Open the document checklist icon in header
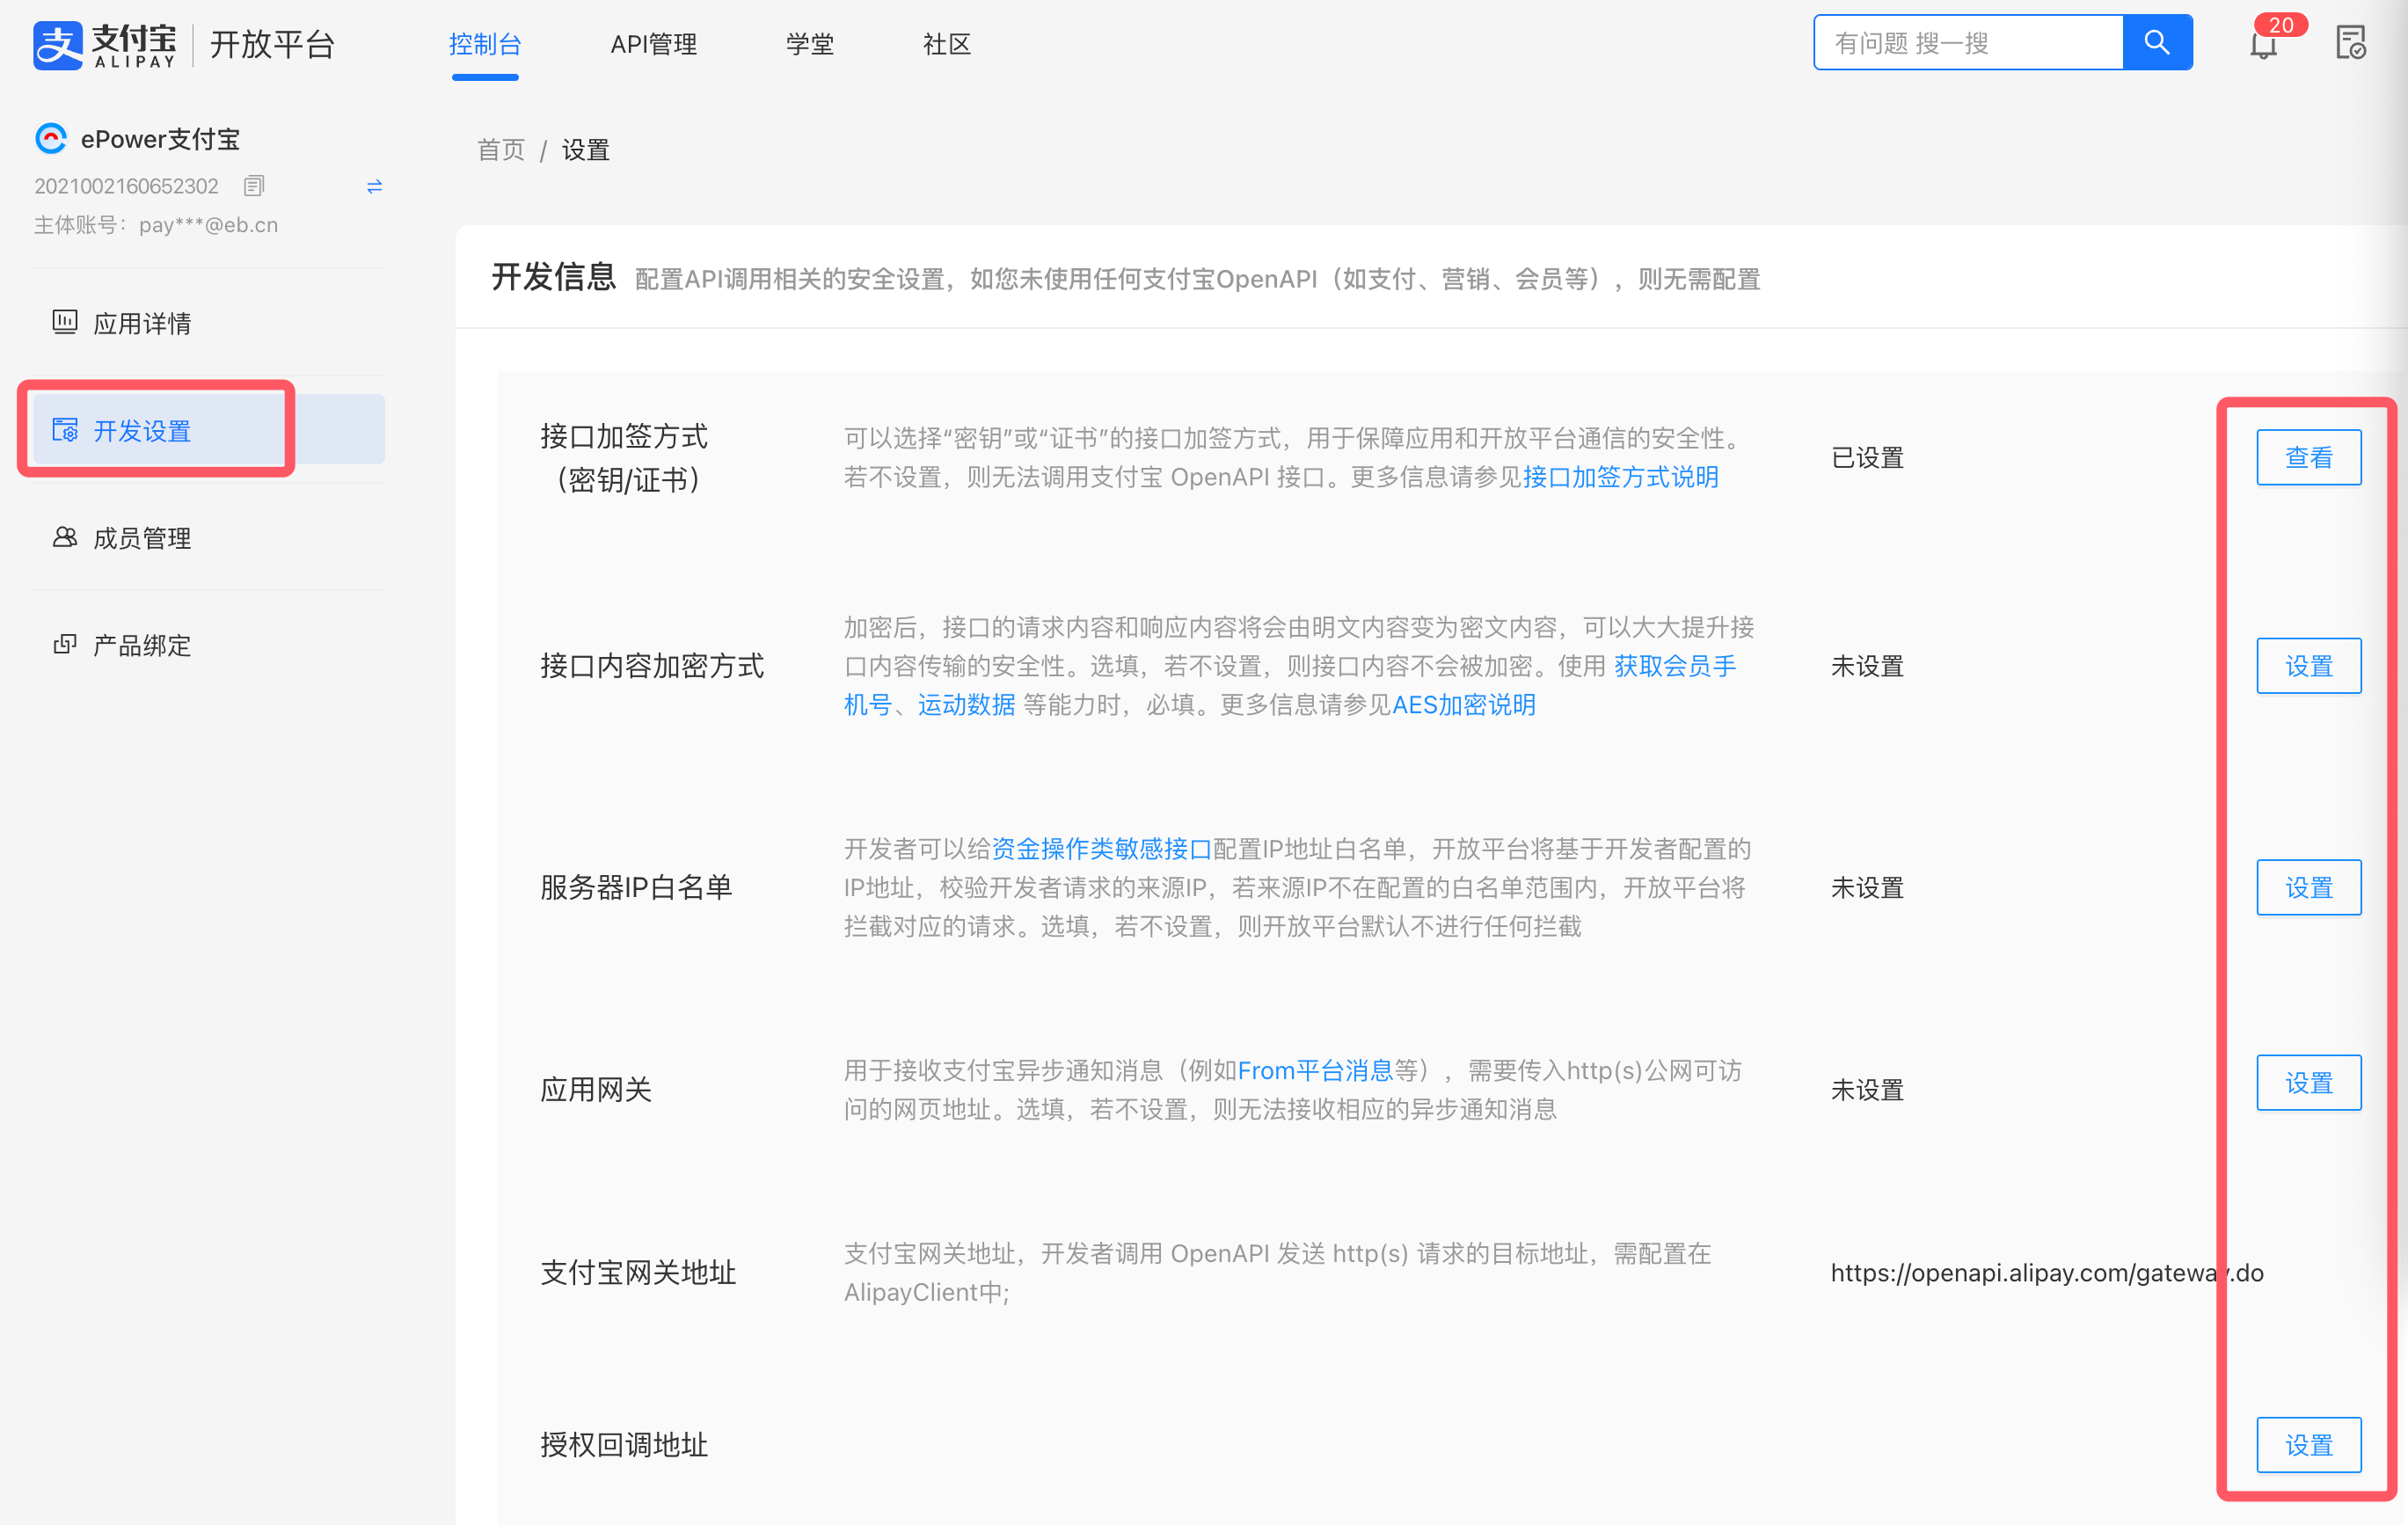 2350,43
